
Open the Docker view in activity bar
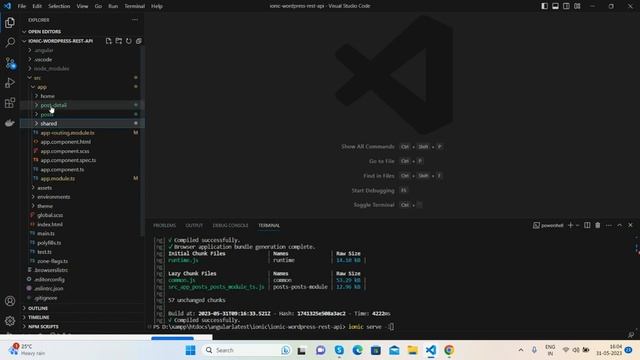click(10, 123)
